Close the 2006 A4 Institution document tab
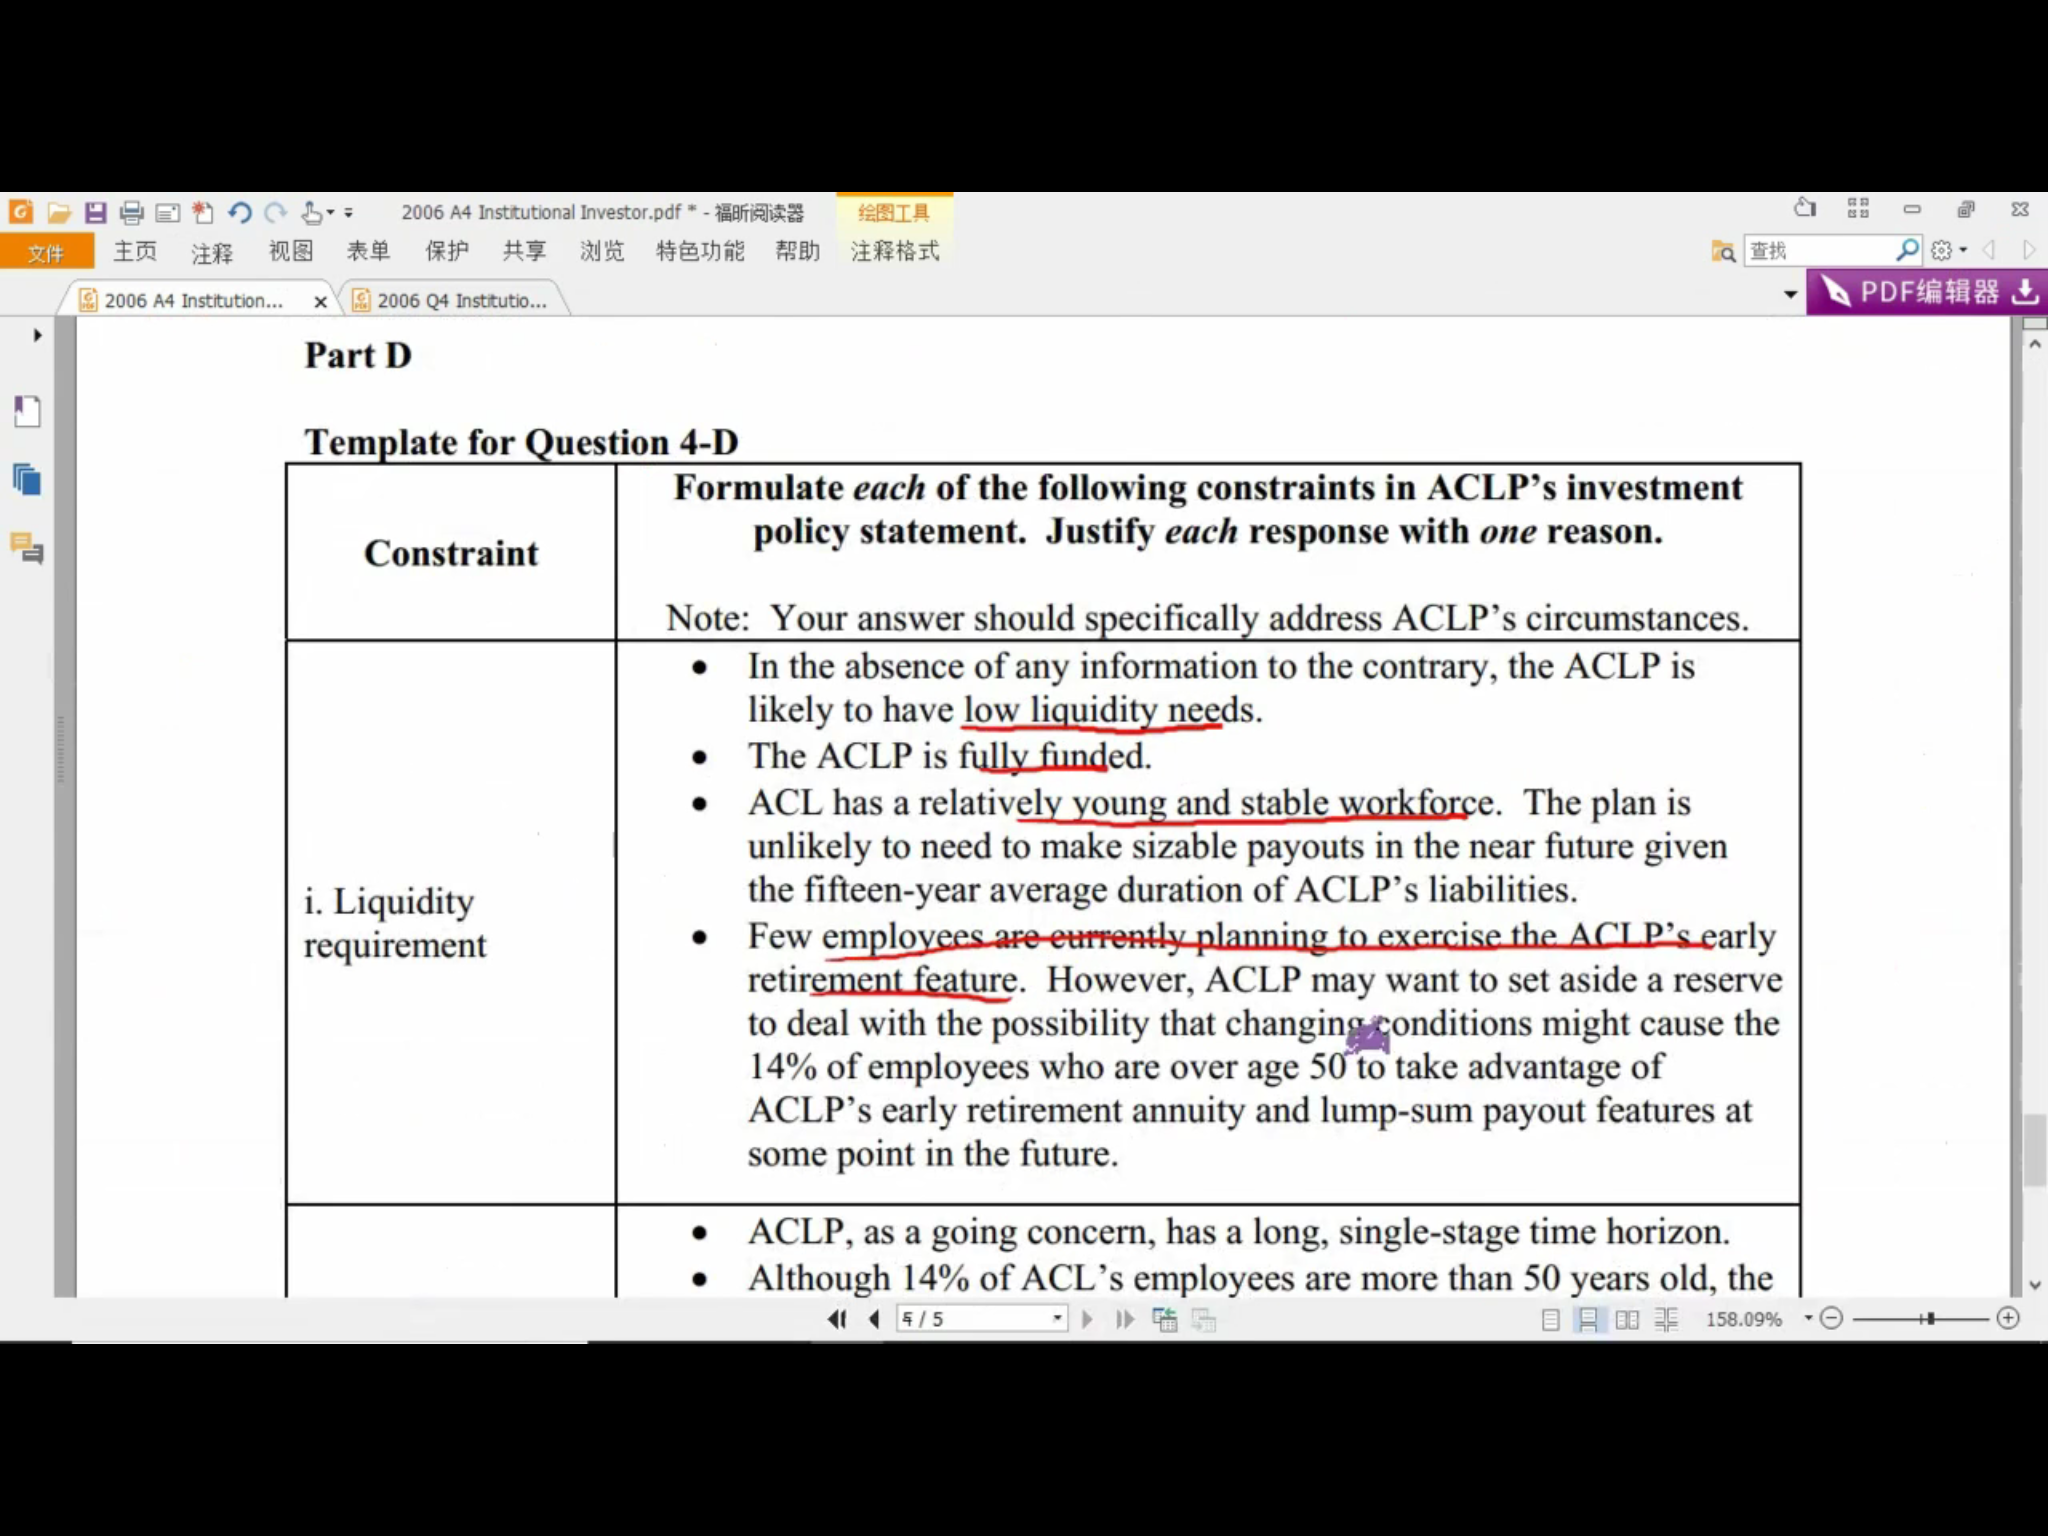The width and height of the screenshot is (2048, 1536). point(320,301)
